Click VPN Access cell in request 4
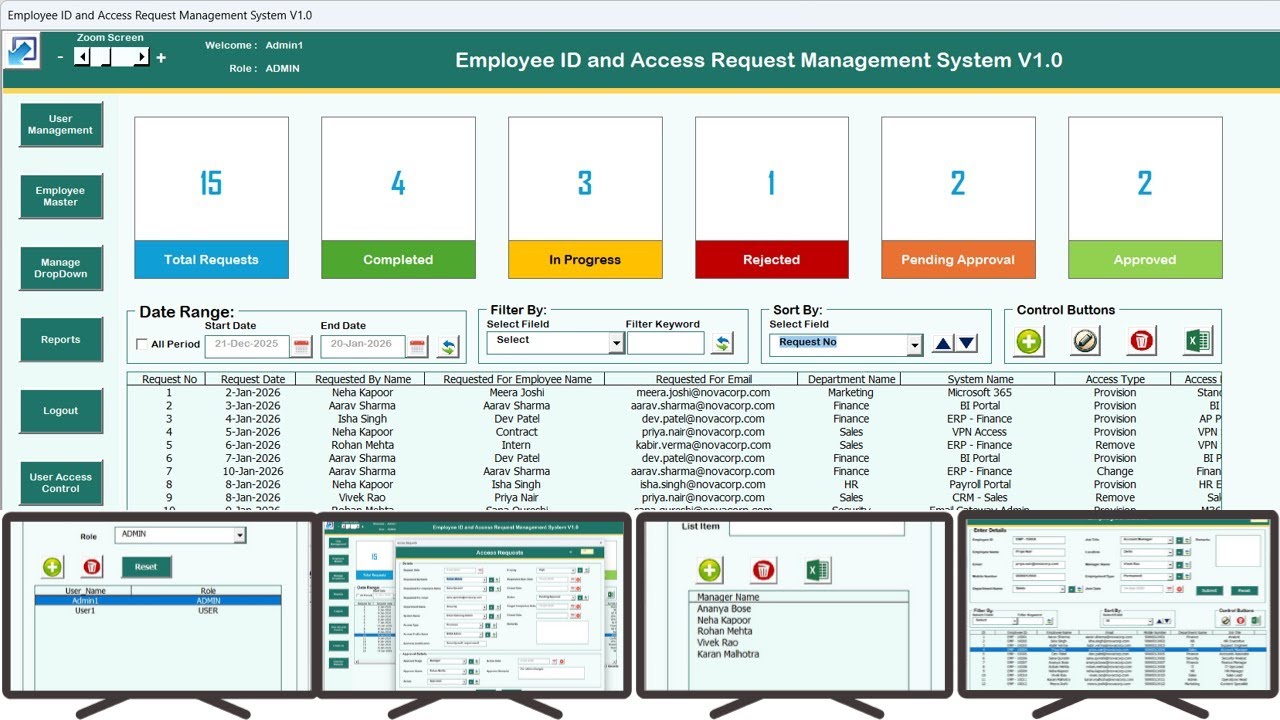Image resolution: width=1280 pixels, height=720 pixels. 980,432
